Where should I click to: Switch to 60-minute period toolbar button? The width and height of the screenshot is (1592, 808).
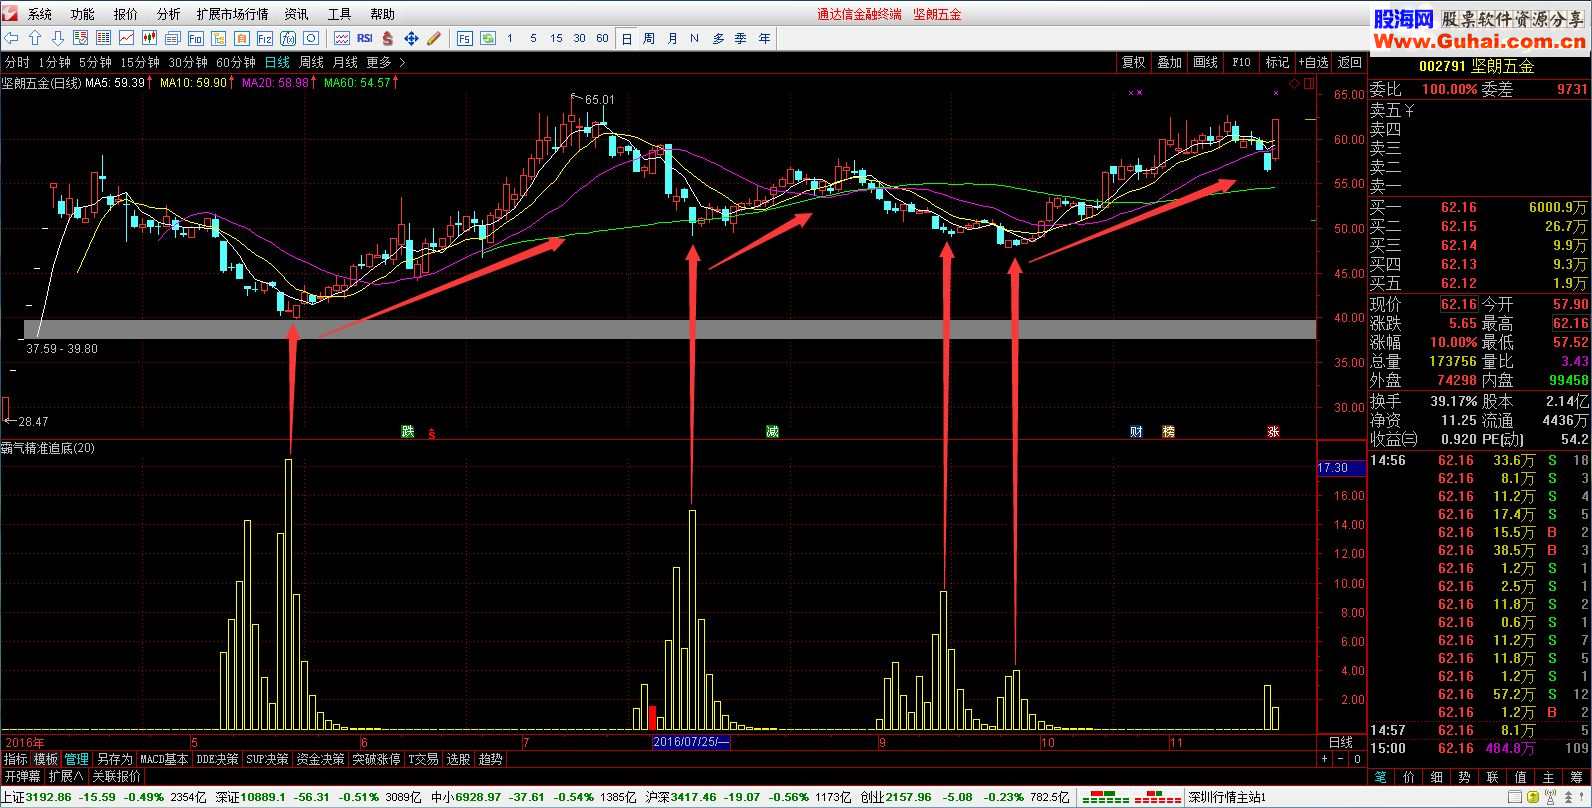602,38
